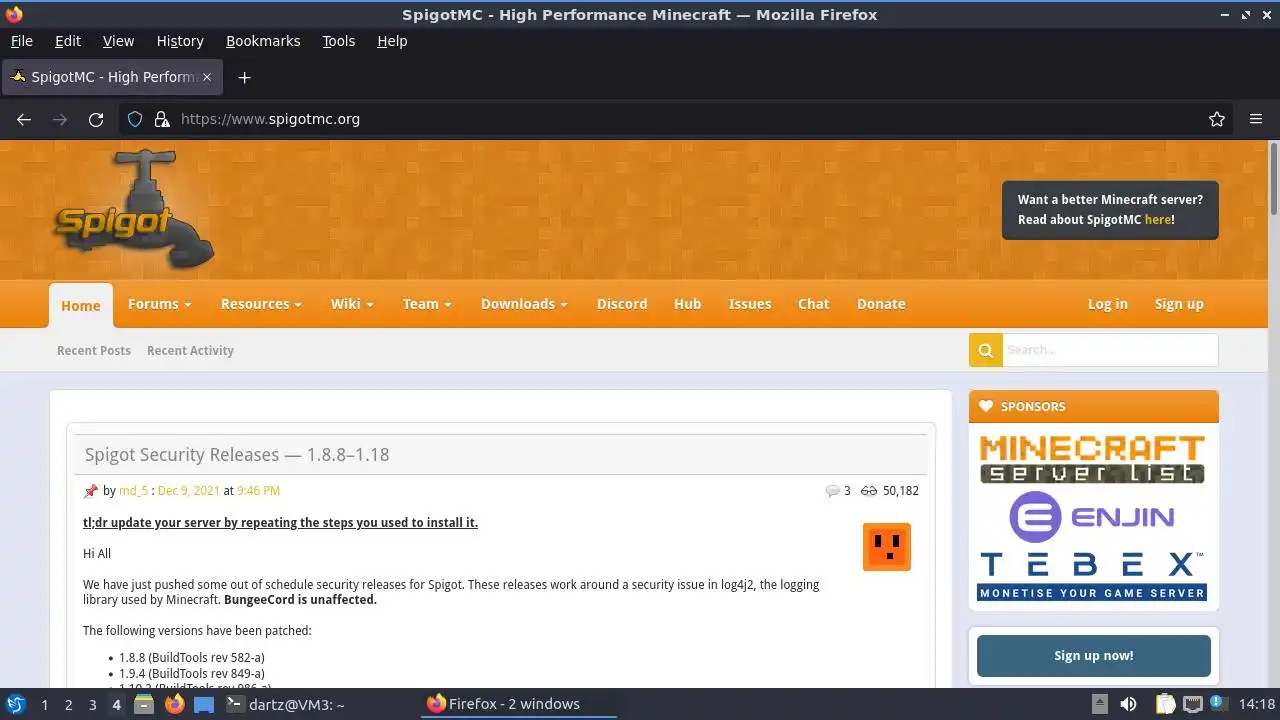Image resolution: width=1280 pixels, height=720 pixels.
Task: Open the tracking protection shield icon
Action: coord(135,119)
